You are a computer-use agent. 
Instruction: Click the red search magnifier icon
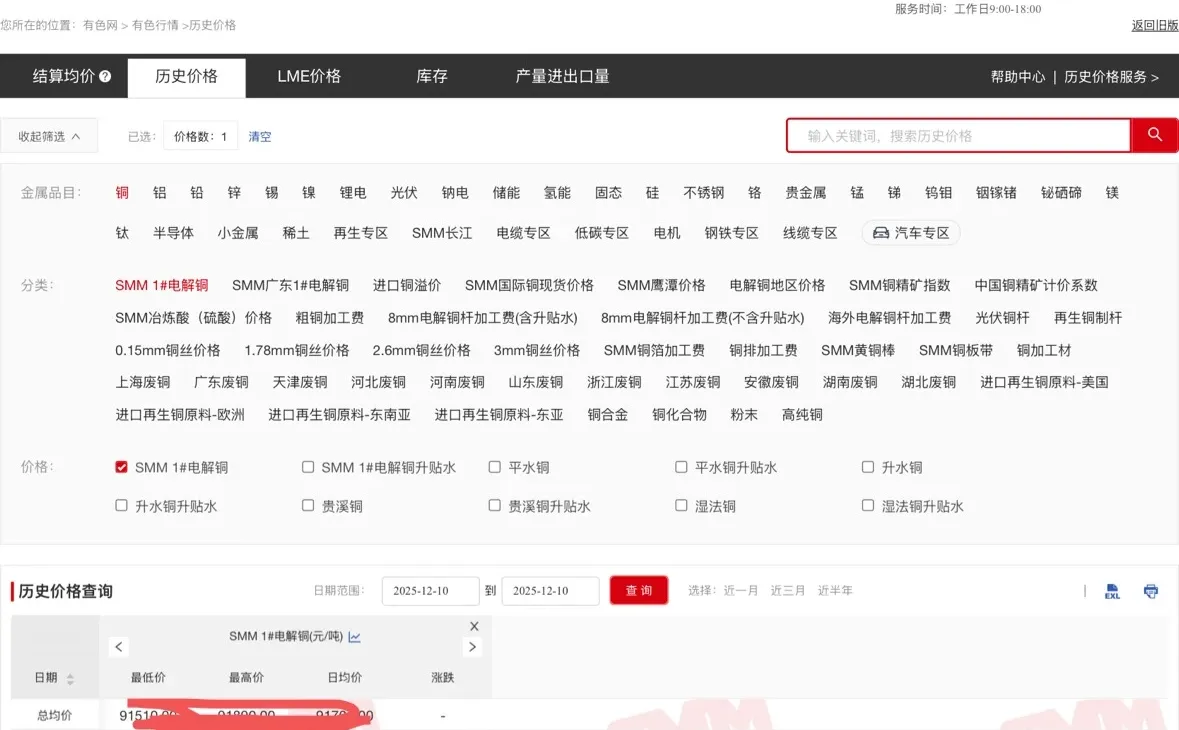(x=1155, y=135)
